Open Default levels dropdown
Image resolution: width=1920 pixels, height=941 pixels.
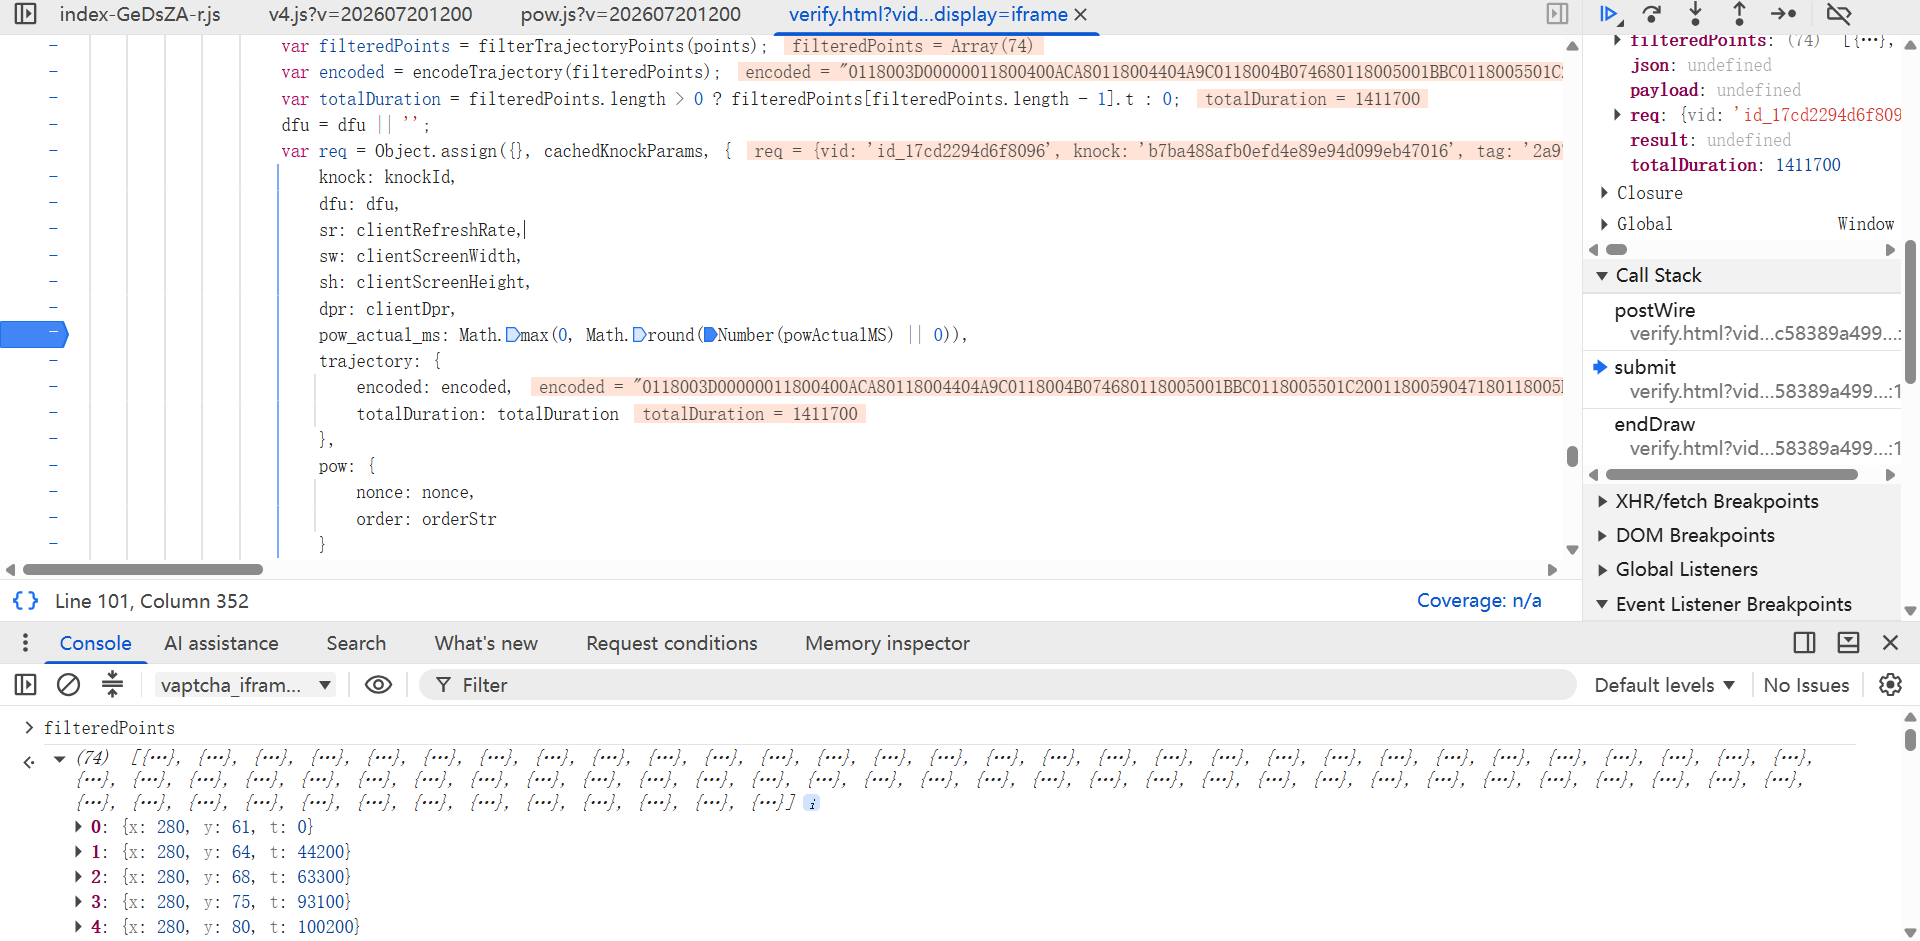[1664, 685]
